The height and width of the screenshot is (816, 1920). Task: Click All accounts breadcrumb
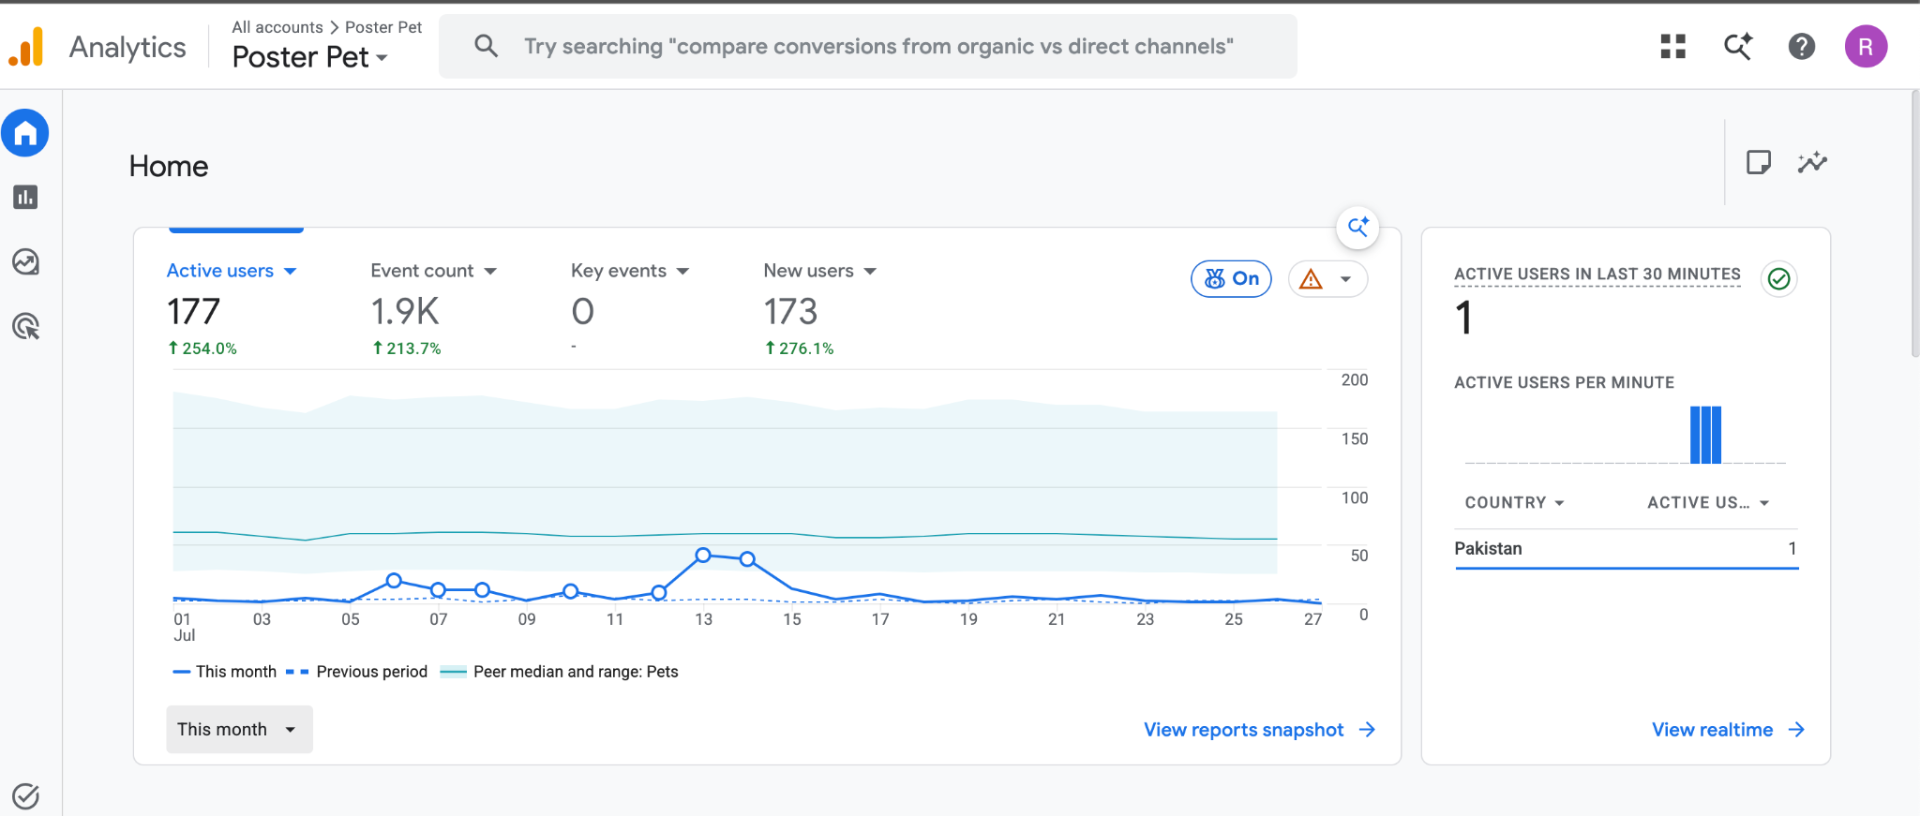(x=277, y=27)
